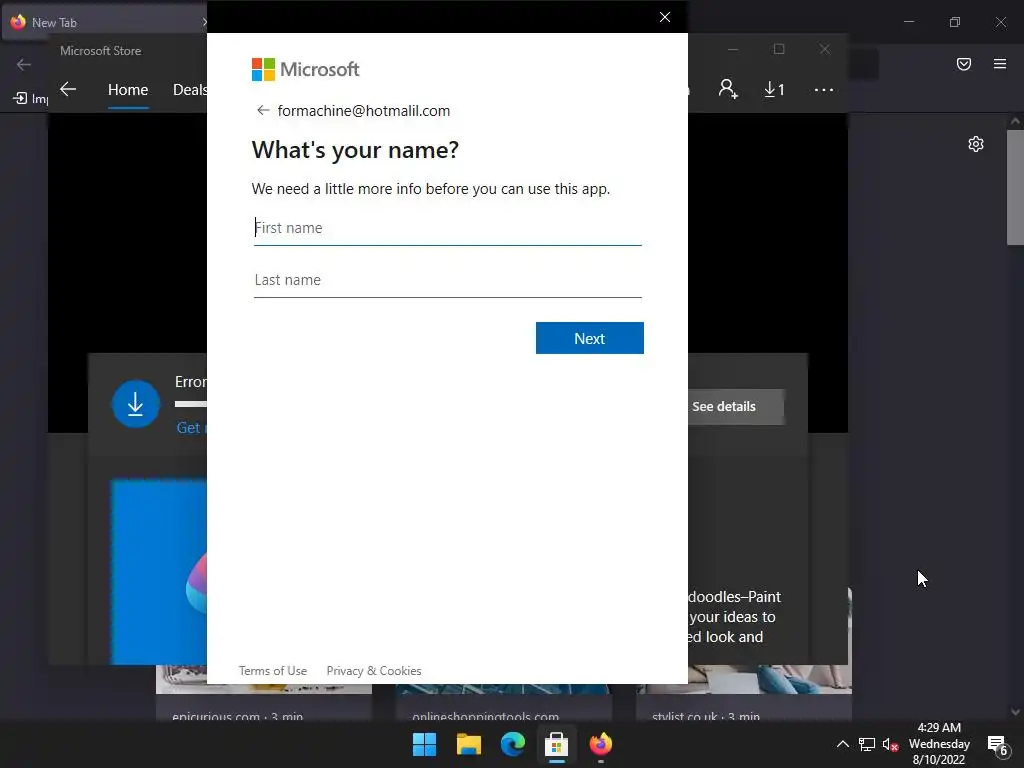
Task: Click the Microsoft Store back arrow
Action: (68, 89)
